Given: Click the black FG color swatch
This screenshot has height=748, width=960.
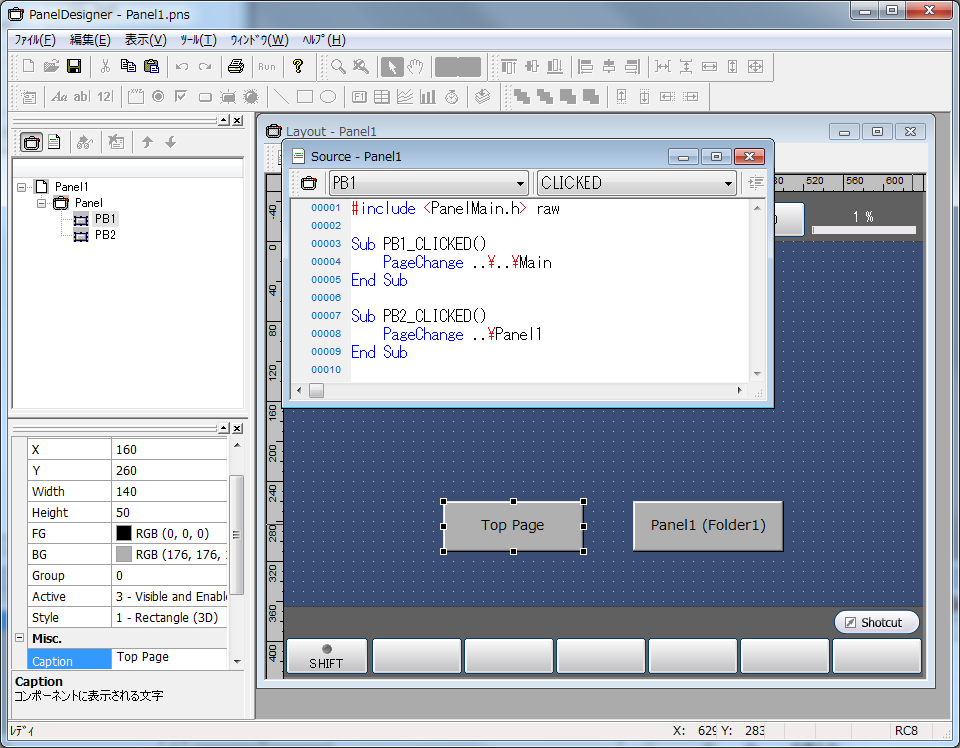Looking at the screenshot, I should tap(124, 534).
